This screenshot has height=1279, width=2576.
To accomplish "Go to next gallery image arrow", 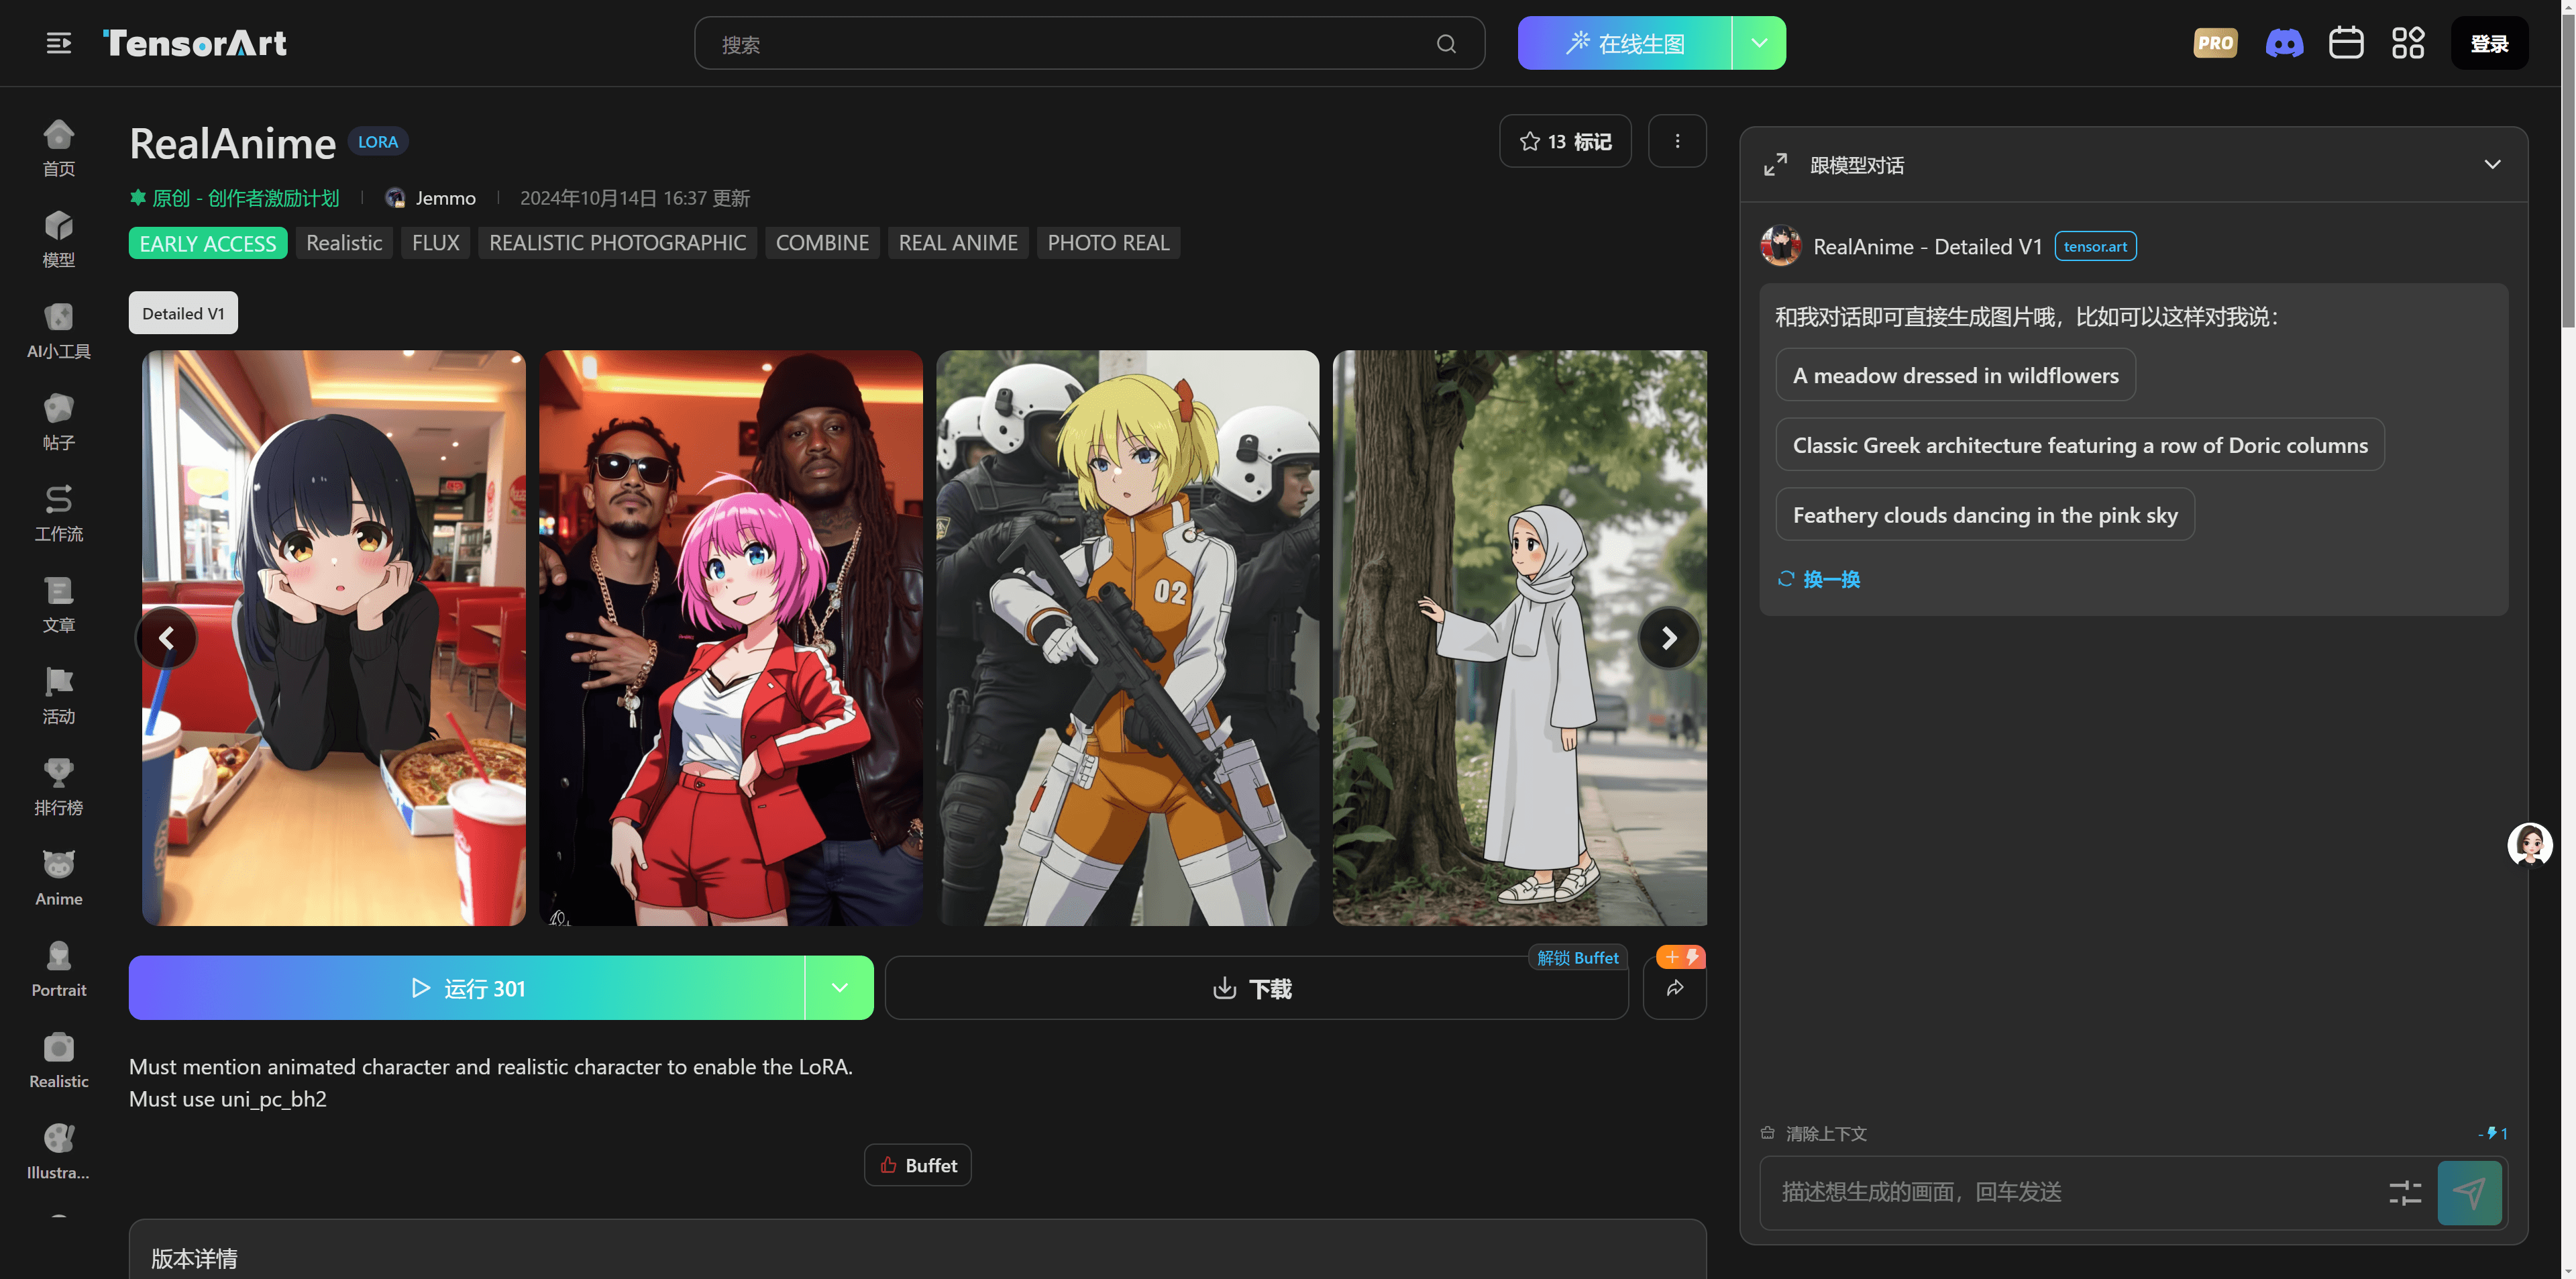I will click(x=1669, y=638).
